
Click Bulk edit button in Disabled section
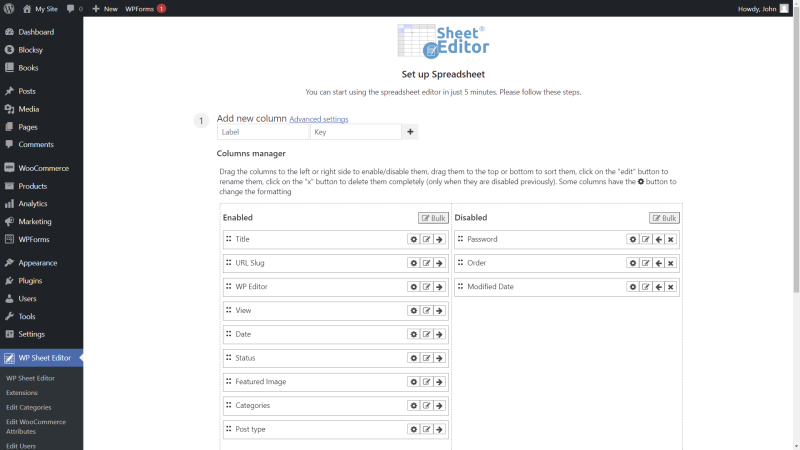coord(664,218)
